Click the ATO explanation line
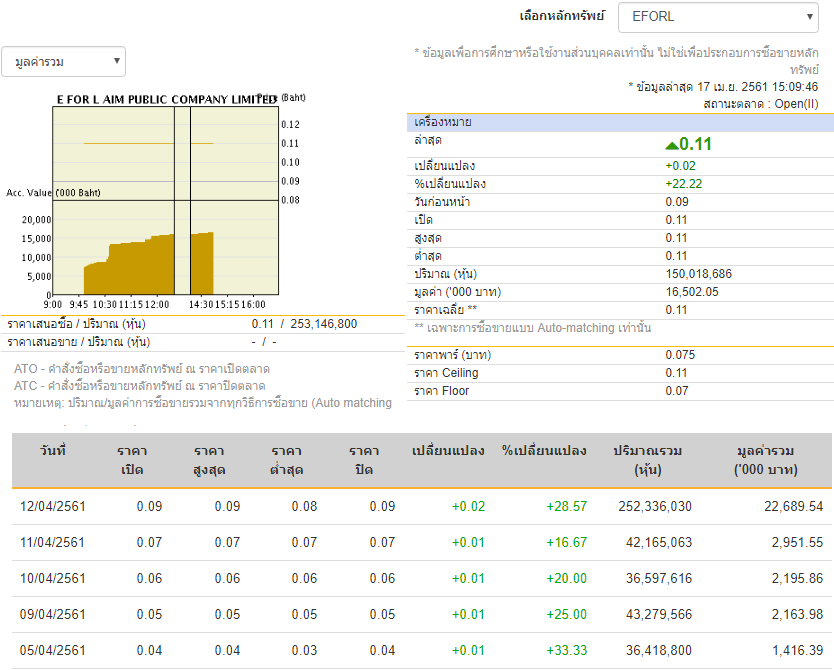This screenshot has width=834, height=670. point(142,369)
